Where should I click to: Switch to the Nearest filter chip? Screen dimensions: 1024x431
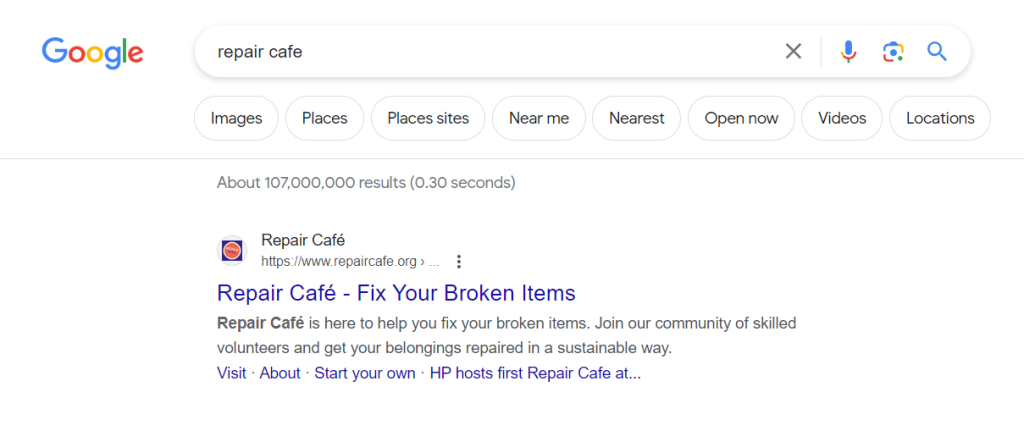(x=637, y=118)
